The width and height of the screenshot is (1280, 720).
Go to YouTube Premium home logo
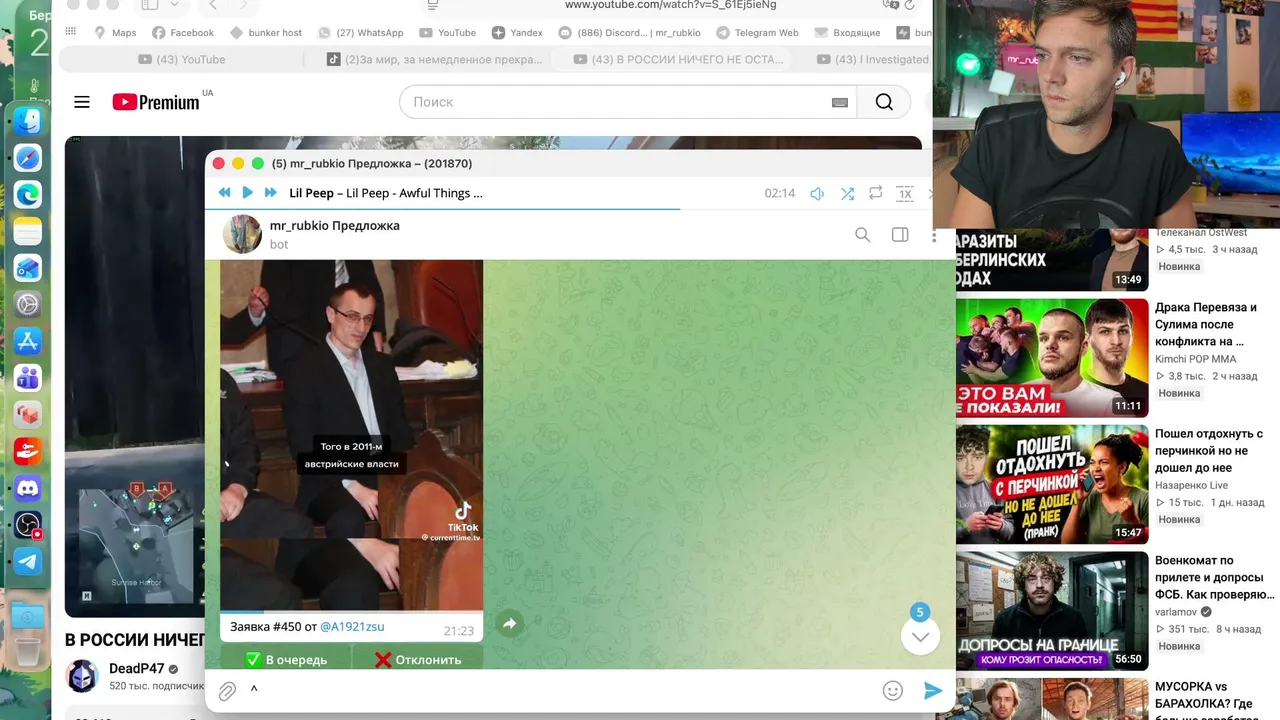pos(156,102)
